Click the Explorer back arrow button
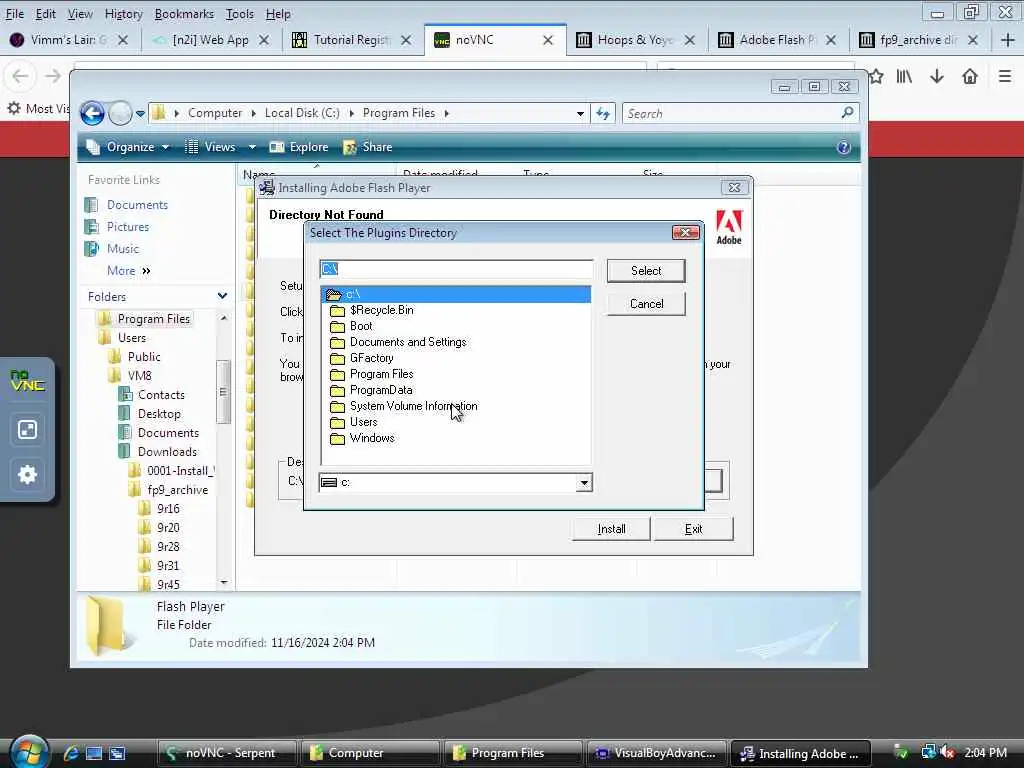Viewport: 1024px width, 768px height. click(92, 114)
